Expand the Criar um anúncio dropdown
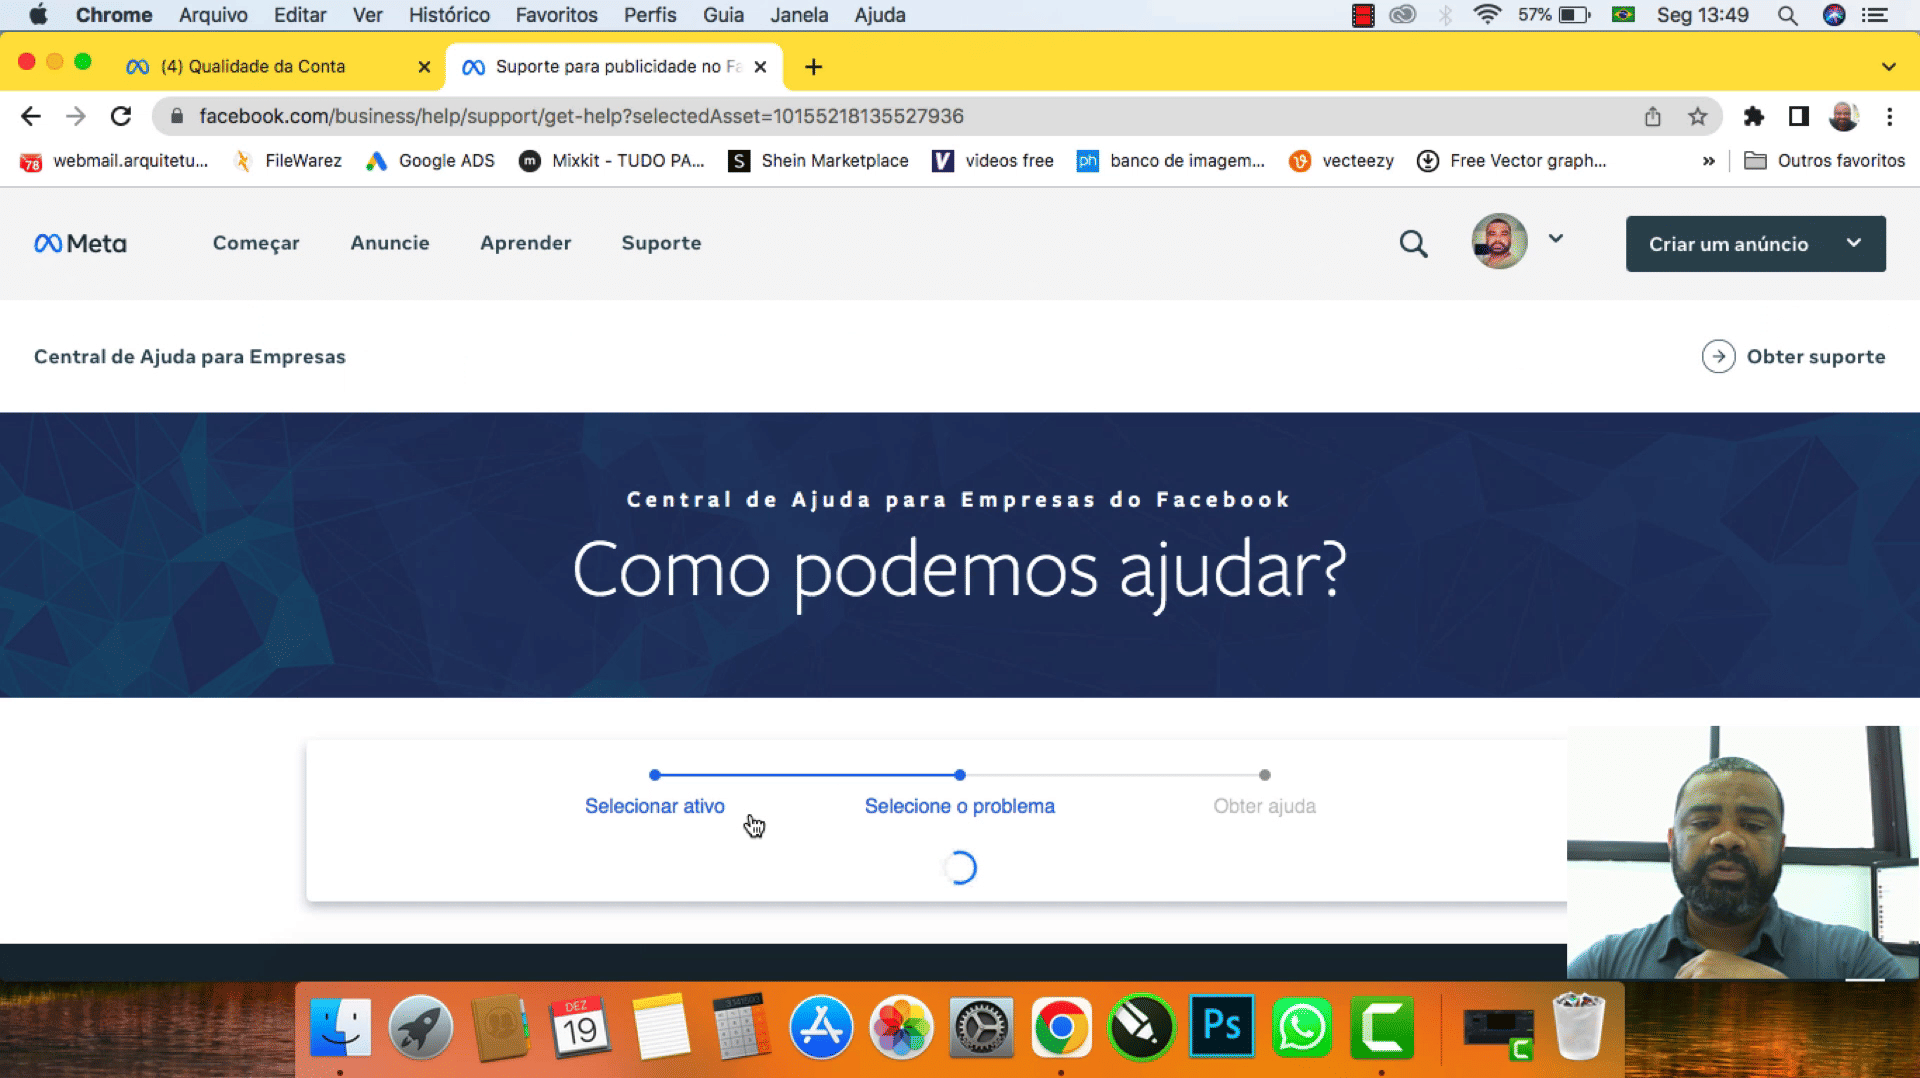Viewport: 1920px width, 1078px height. [1853, 243]
